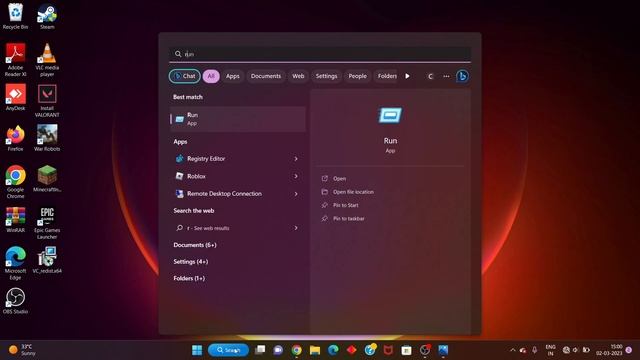640x360 pixels.
Task: Select the Apps filter tab
Action: [x=233, y=76]
